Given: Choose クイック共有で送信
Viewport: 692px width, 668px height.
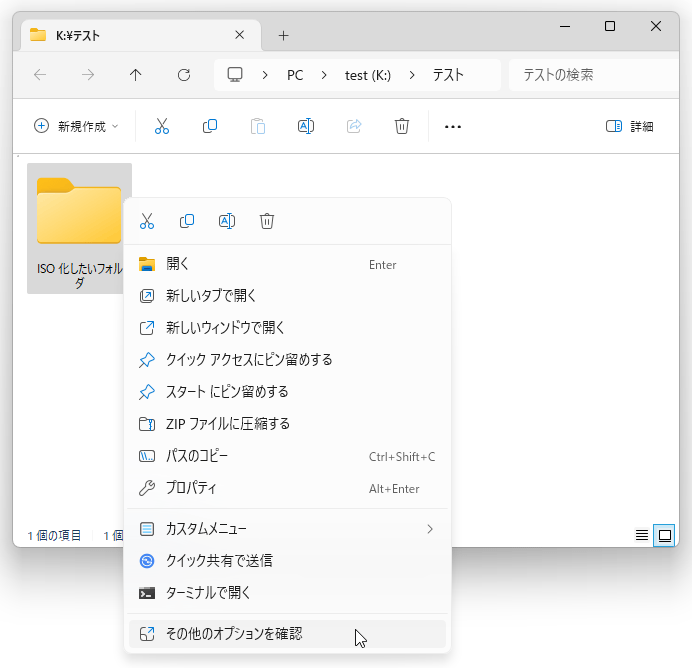Looking at the screenshot, I should coord(287,561).
